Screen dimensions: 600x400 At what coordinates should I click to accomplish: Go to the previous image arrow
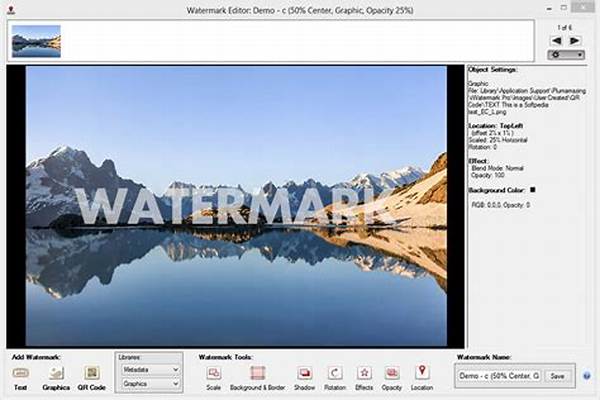(x=557, y=41)
